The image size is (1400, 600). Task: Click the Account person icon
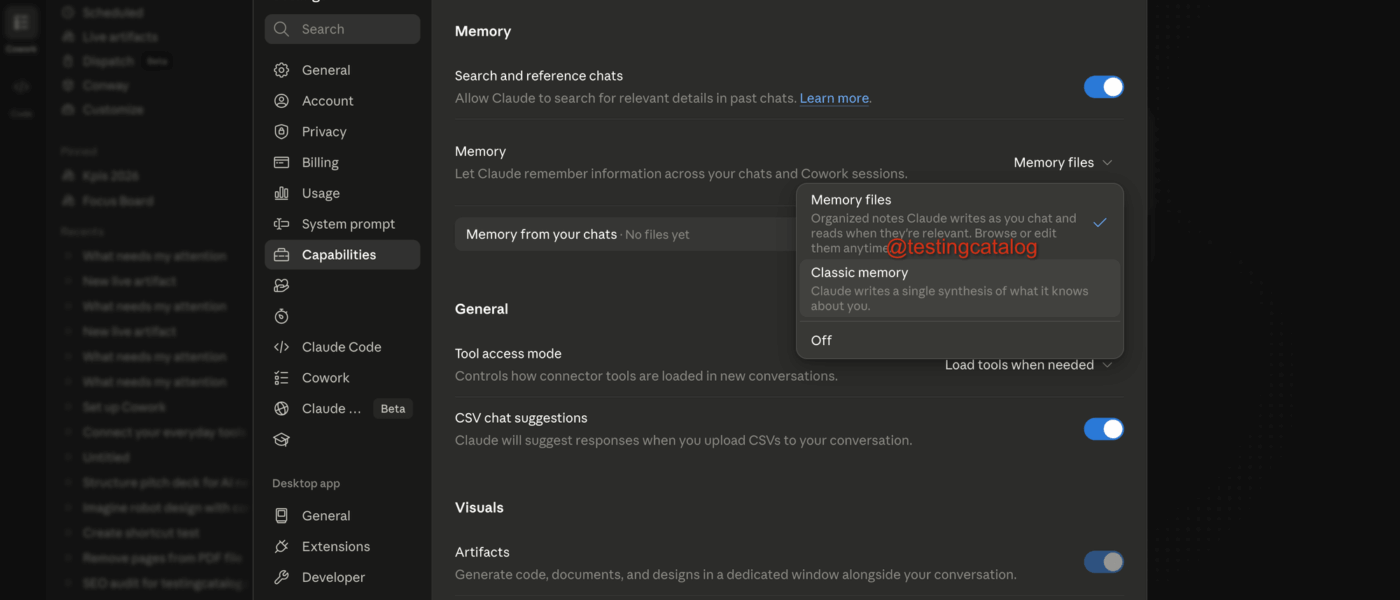click(x=282, y=101)
